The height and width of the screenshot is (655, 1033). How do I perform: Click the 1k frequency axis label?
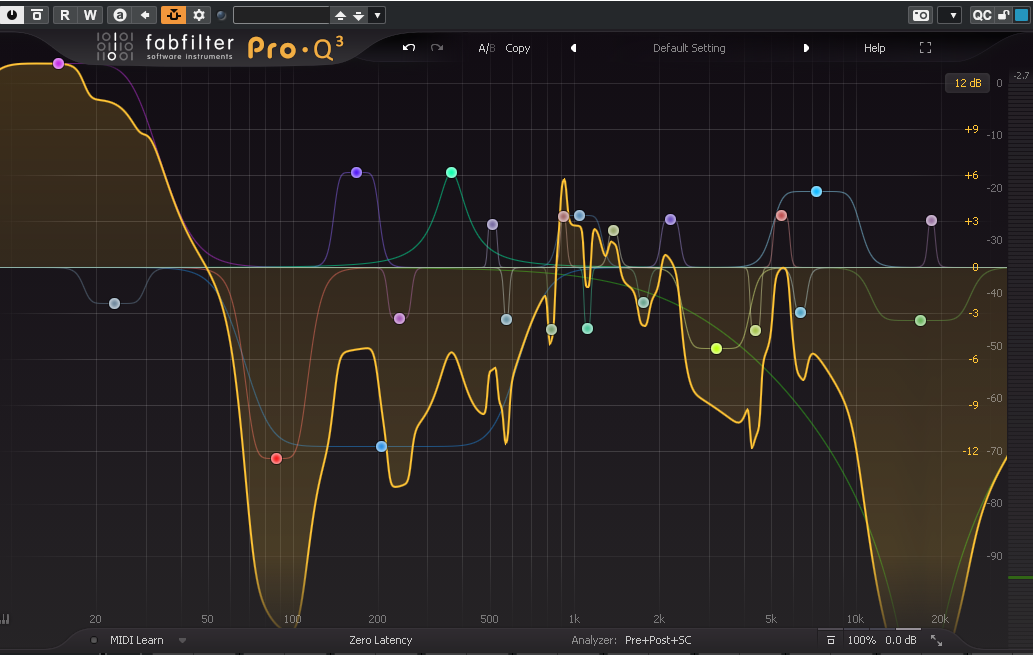(574, 619)
